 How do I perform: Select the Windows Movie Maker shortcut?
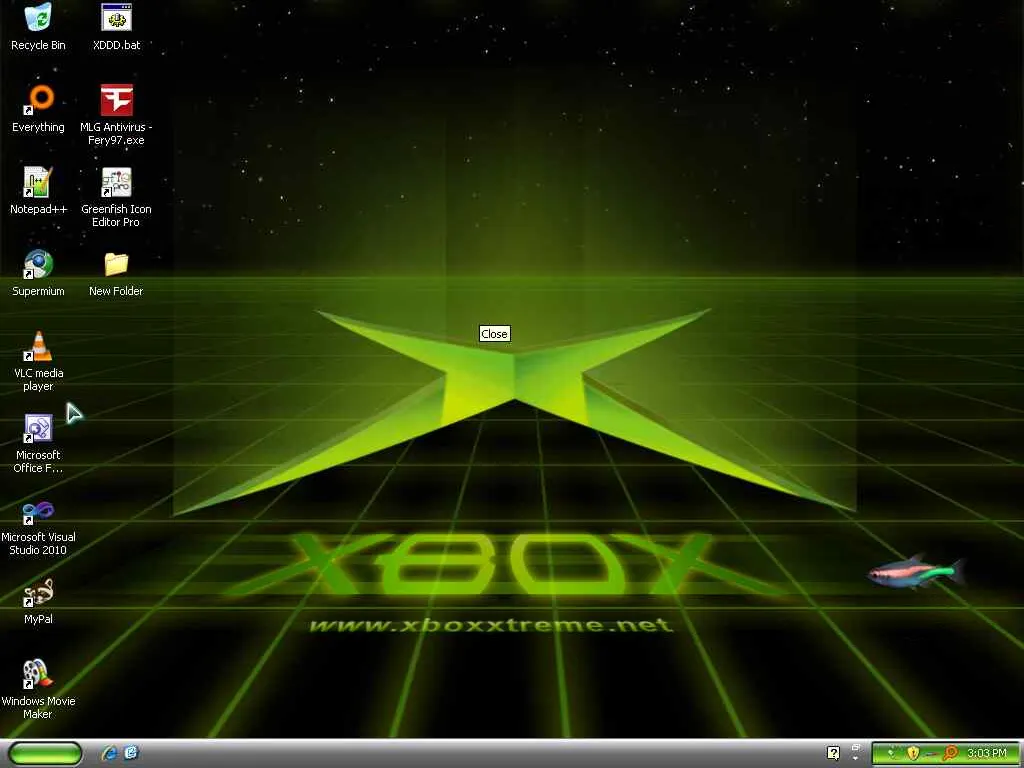38,674
